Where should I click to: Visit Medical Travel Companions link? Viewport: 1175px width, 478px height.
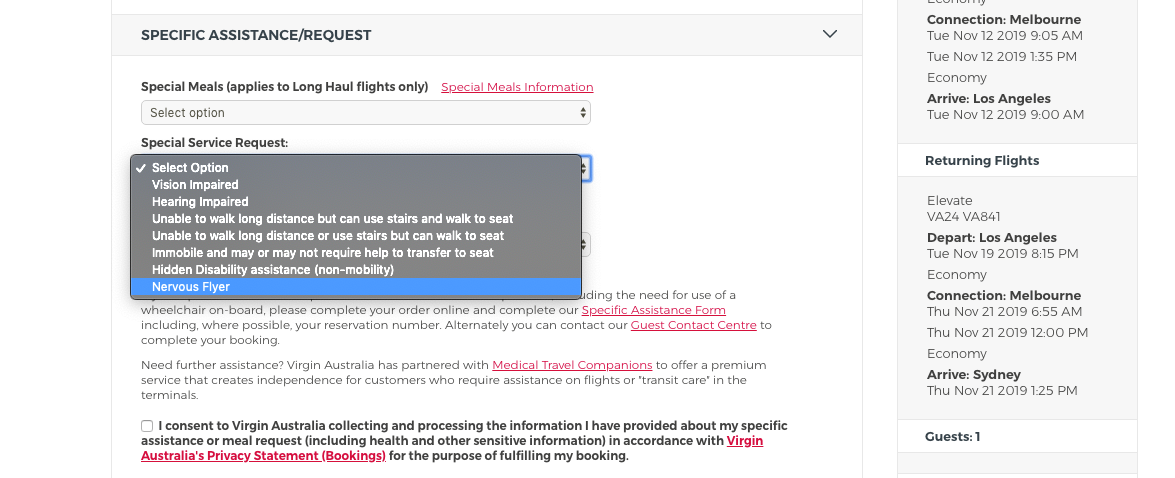click(572, 365)
